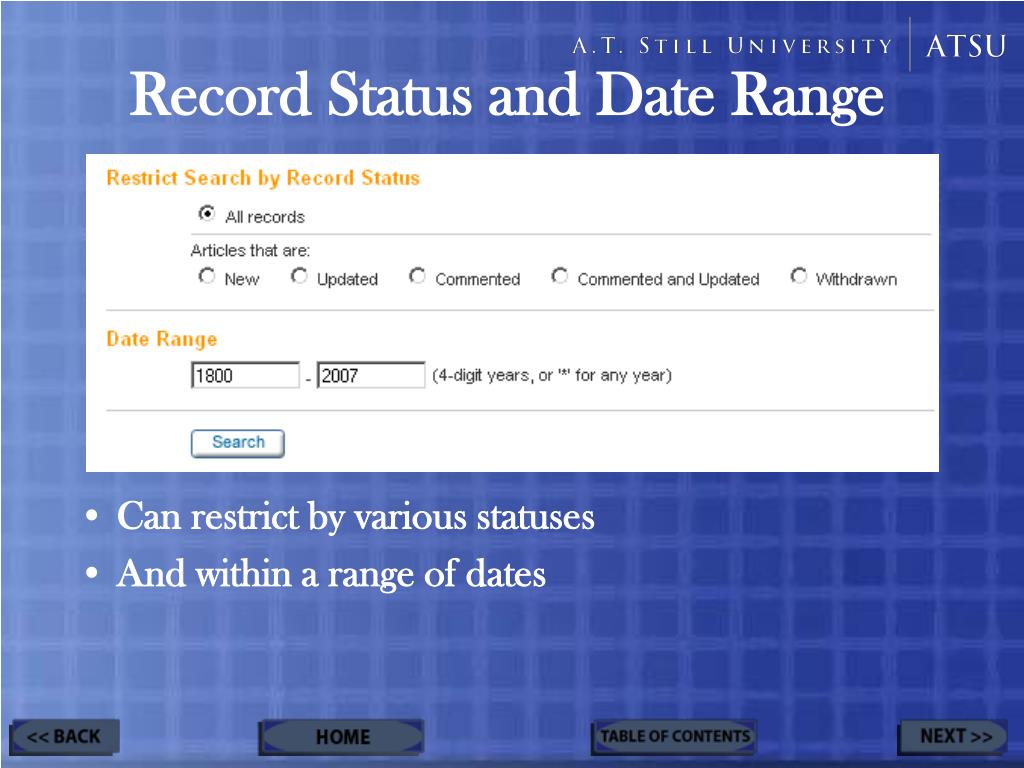Choose the Withdrawn radio button
The height and width of the screenshot is (768, 1024).
point(799,276)
